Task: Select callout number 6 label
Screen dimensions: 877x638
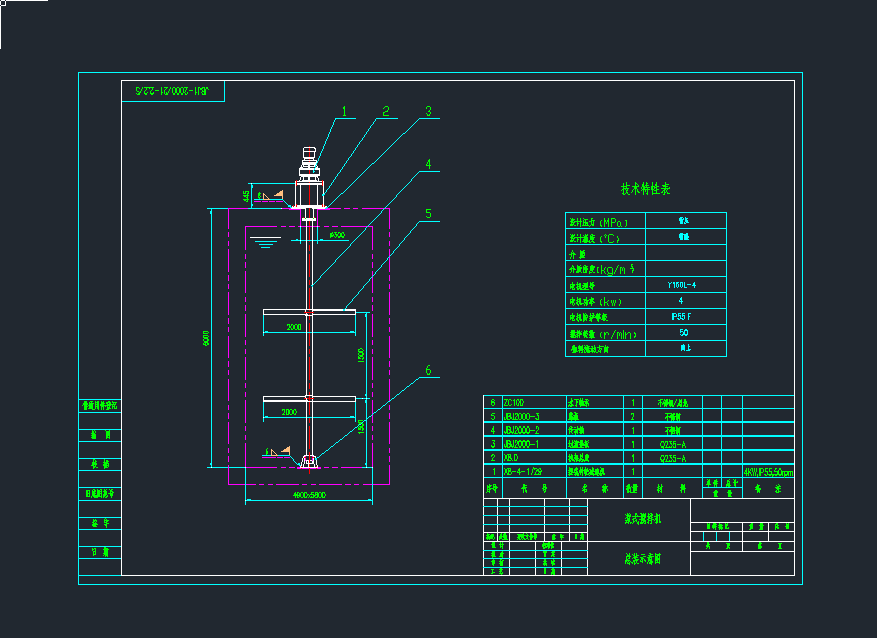Action: [428, 370]
